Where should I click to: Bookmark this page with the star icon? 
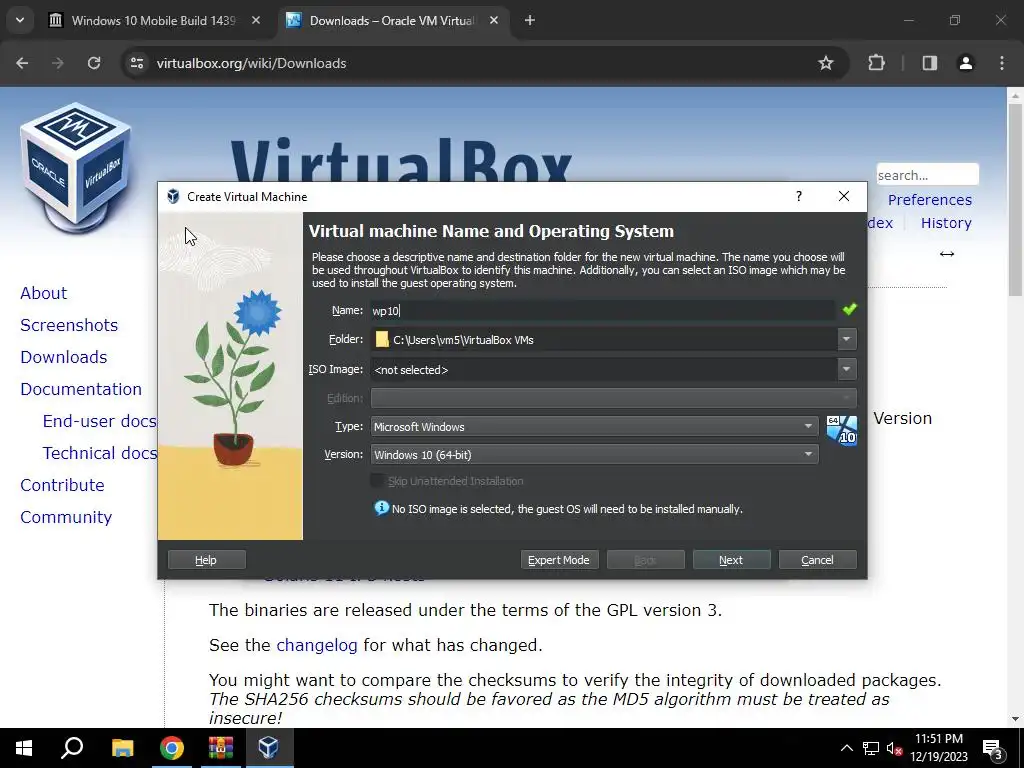825,63
